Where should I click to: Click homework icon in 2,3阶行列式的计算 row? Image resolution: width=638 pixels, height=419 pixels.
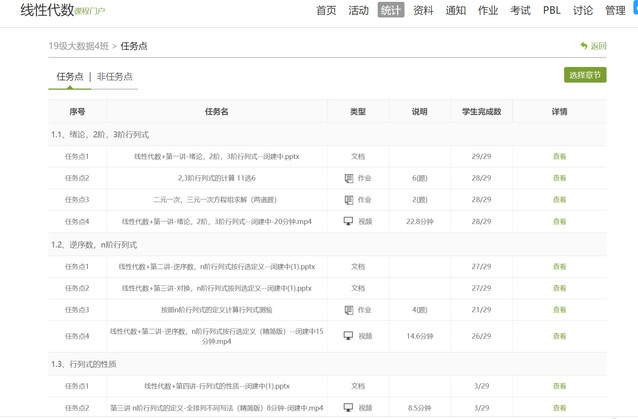pyautogui.click(x=349, y=178)
